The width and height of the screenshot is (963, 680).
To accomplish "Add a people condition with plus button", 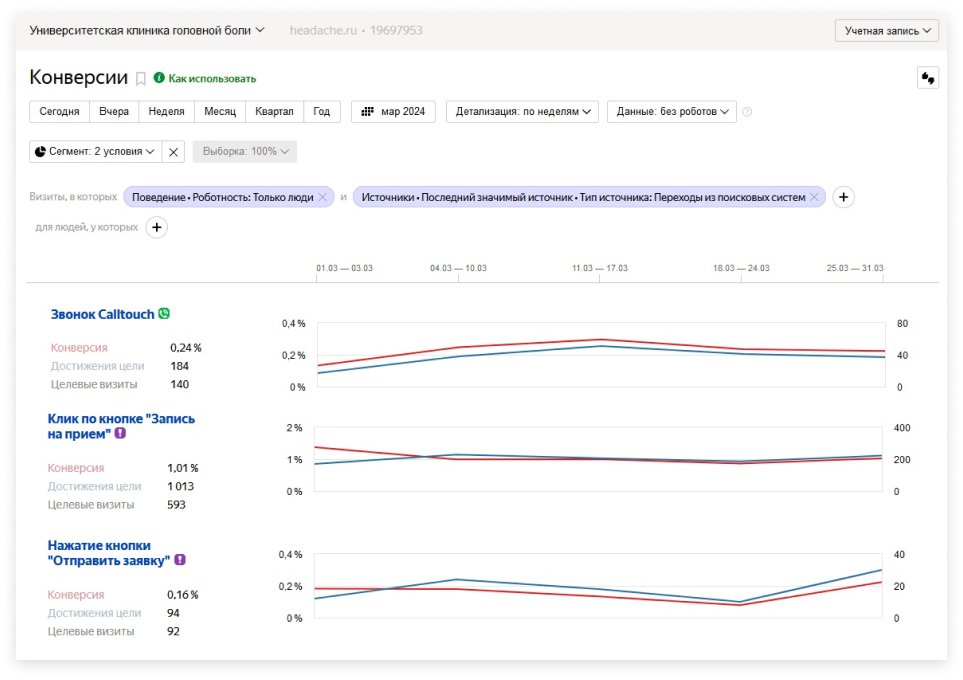I will (156, 227).
